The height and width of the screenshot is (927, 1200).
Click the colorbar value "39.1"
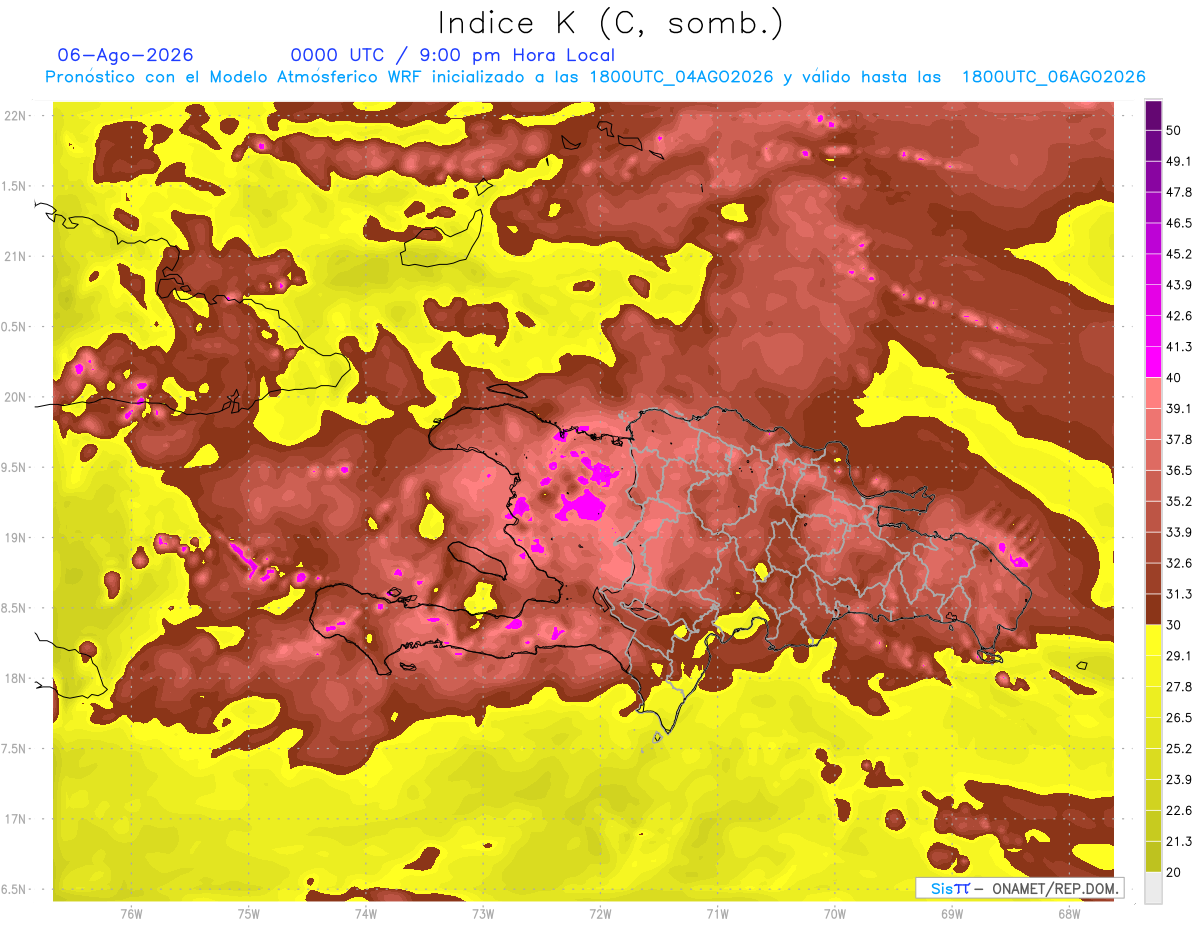(1179, 408)
